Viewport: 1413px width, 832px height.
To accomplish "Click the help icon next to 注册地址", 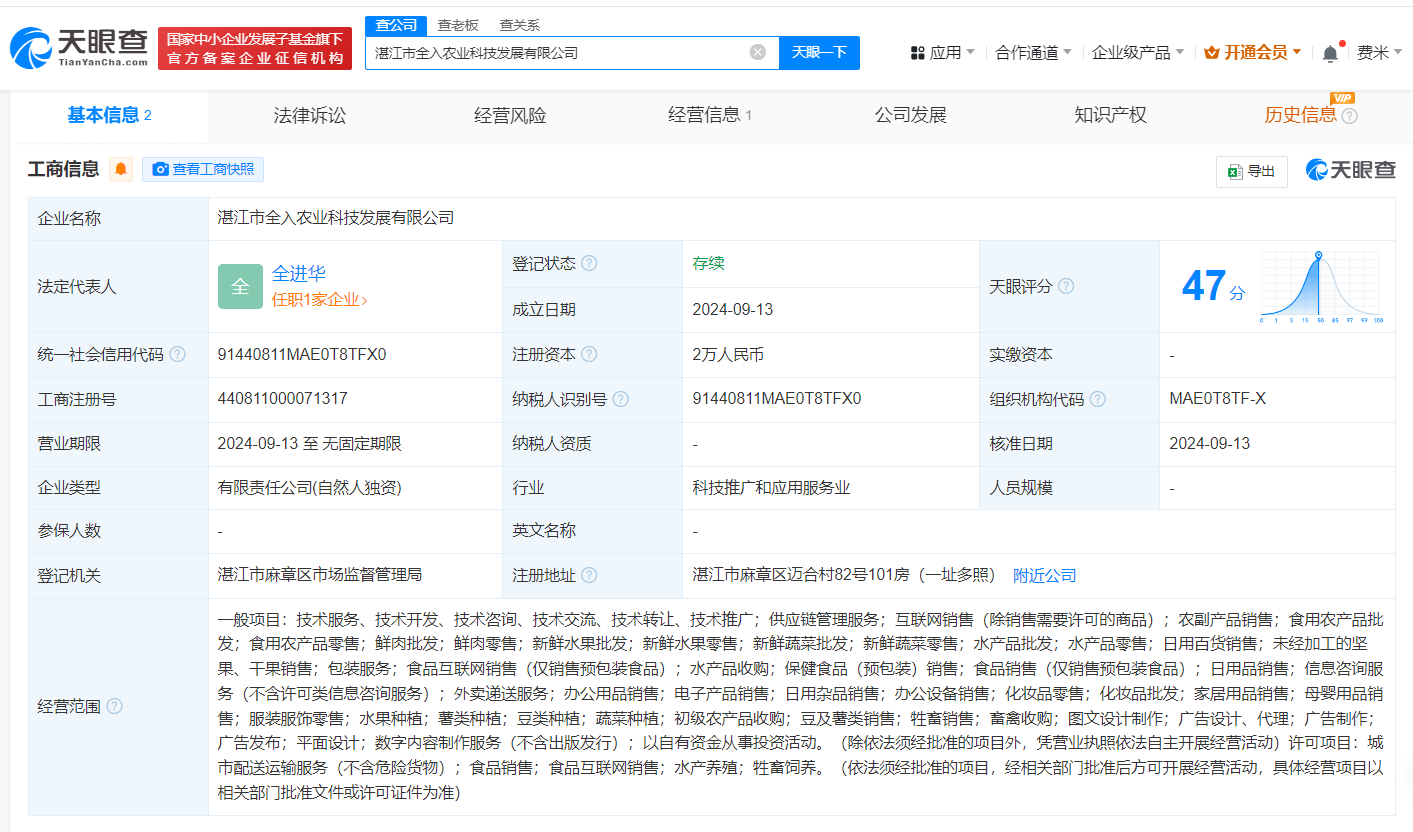I will coord(590,575).
